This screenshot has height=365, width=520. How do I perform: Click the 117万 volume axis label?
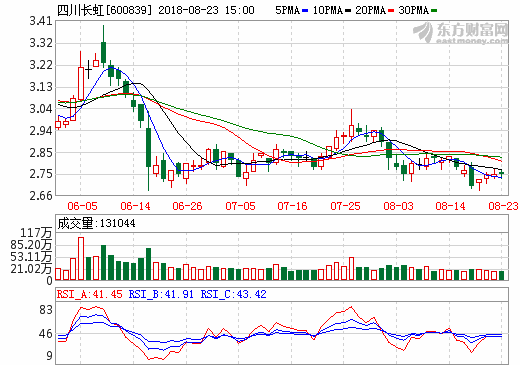point(36,232)
